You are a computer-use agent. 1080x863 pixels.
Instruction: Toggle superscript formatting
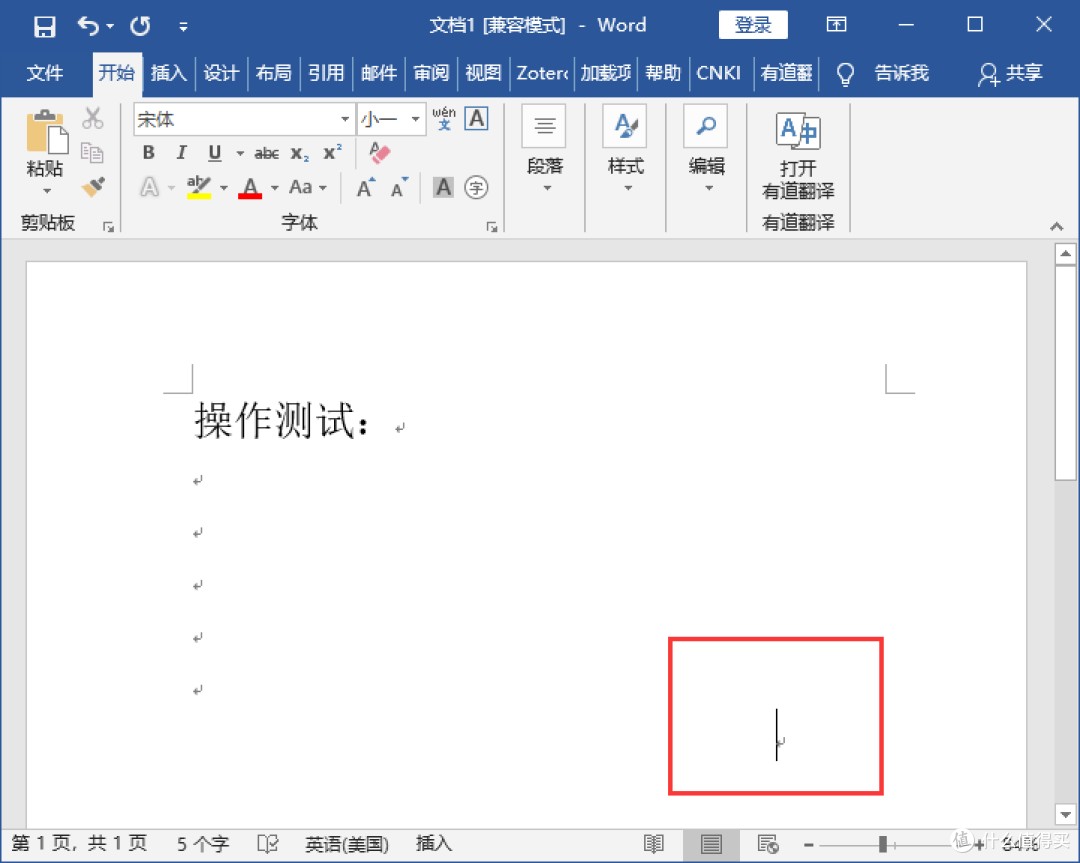pyautogui.click(x=333, y=153)
